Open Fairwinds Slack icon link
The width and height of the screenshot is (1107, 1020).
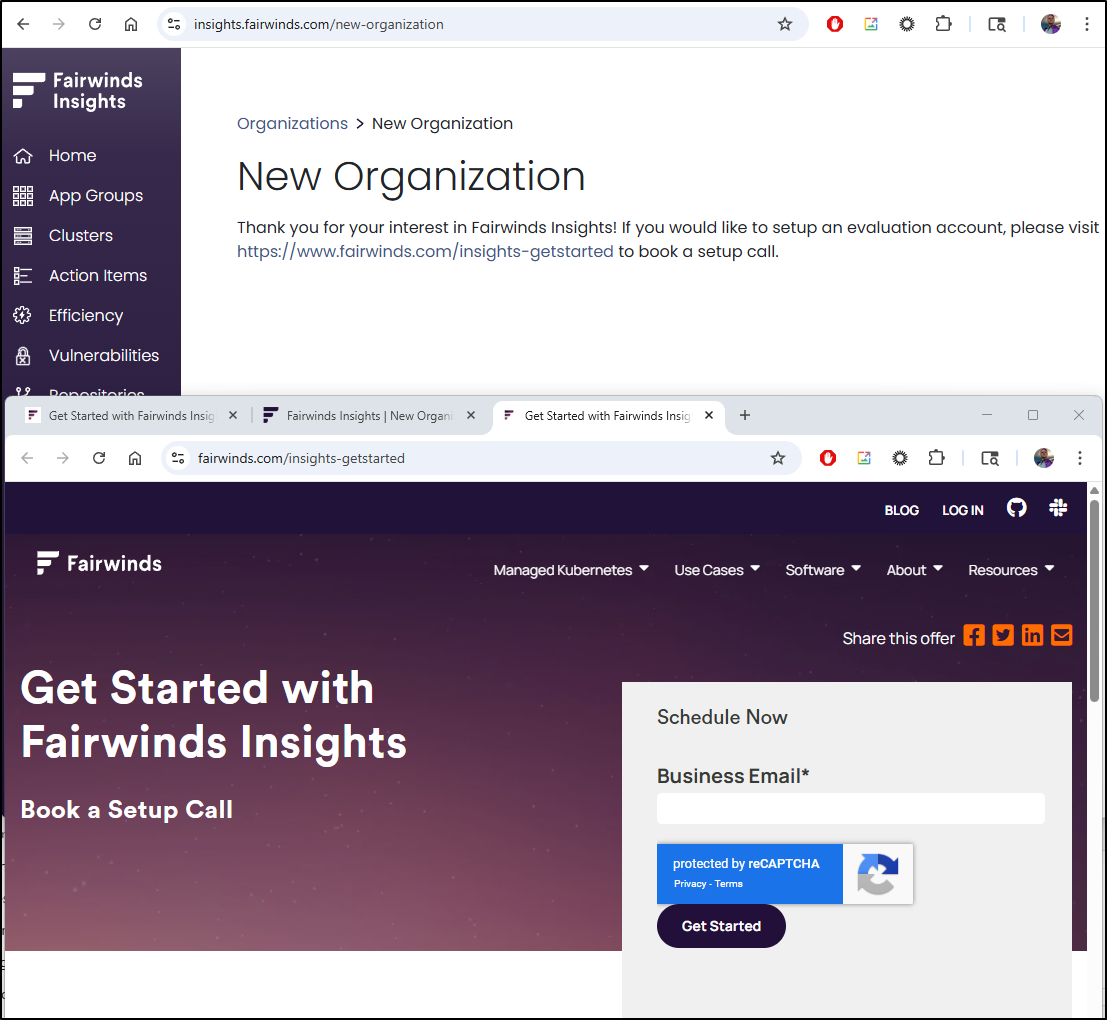coord(1058,508)
